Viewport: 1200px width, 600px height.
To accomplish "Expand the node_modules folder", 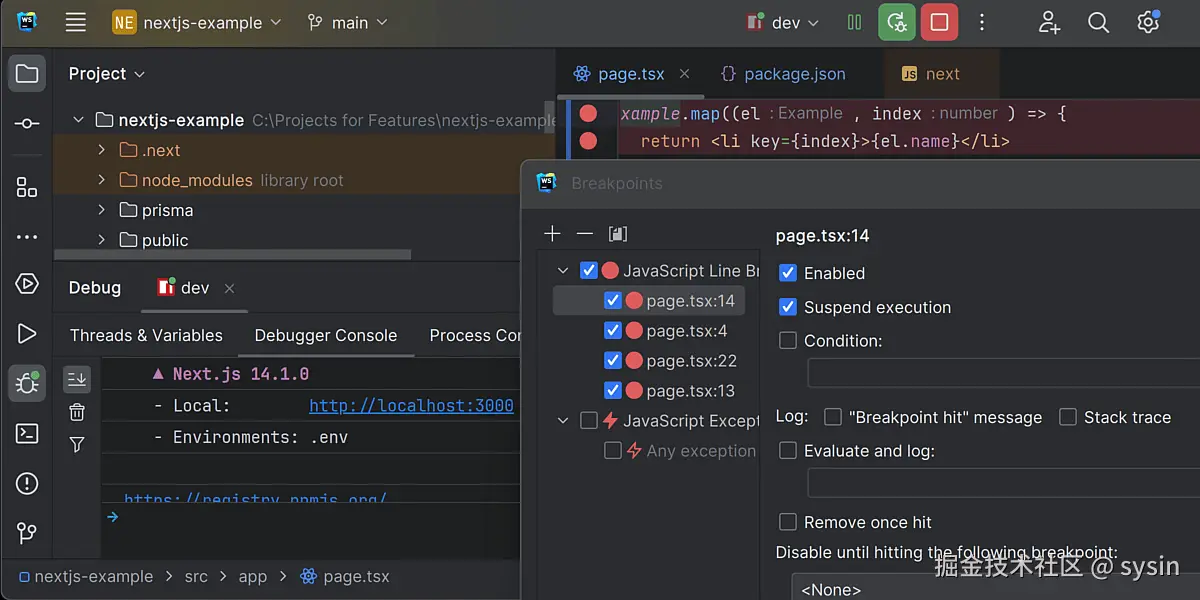I will coord(99,180).
